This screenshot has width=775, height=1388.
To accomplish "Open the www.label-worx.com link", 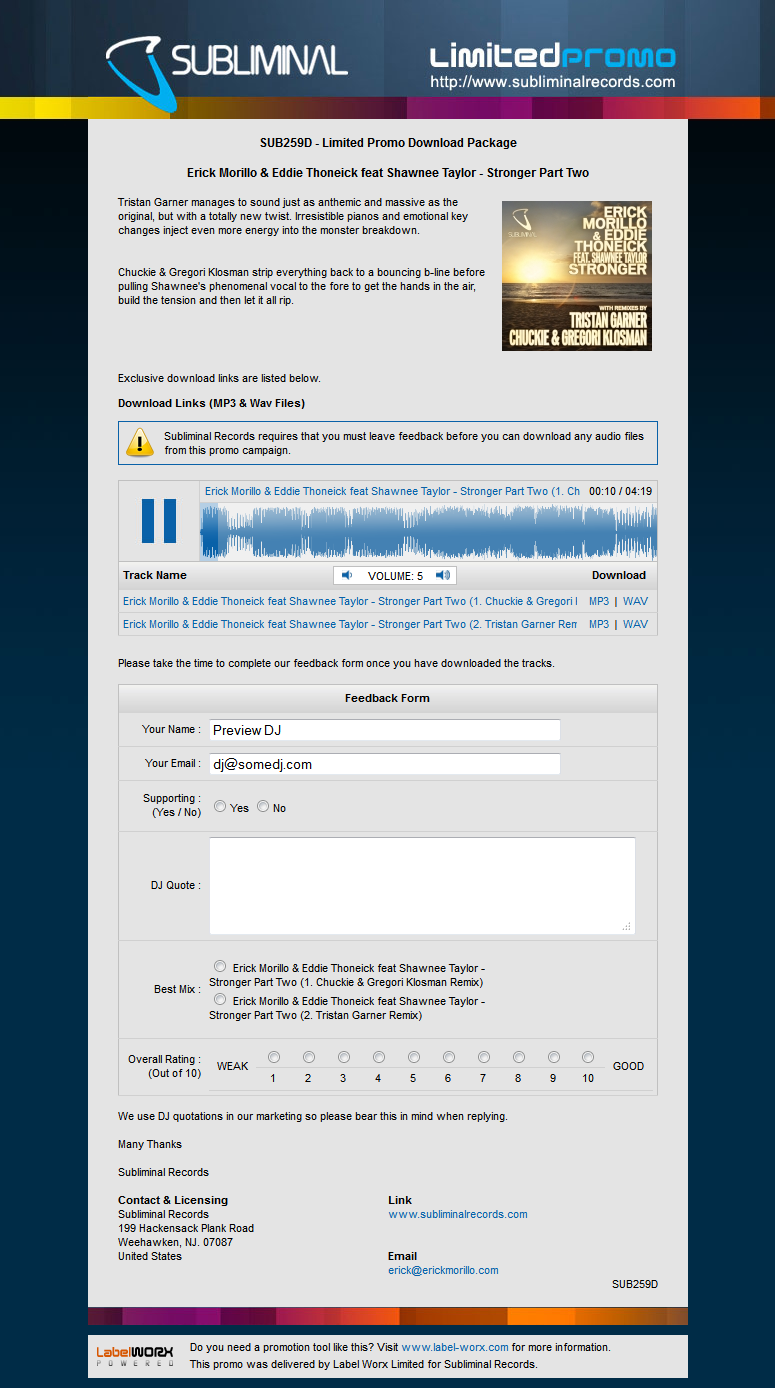I will 455,1347.
